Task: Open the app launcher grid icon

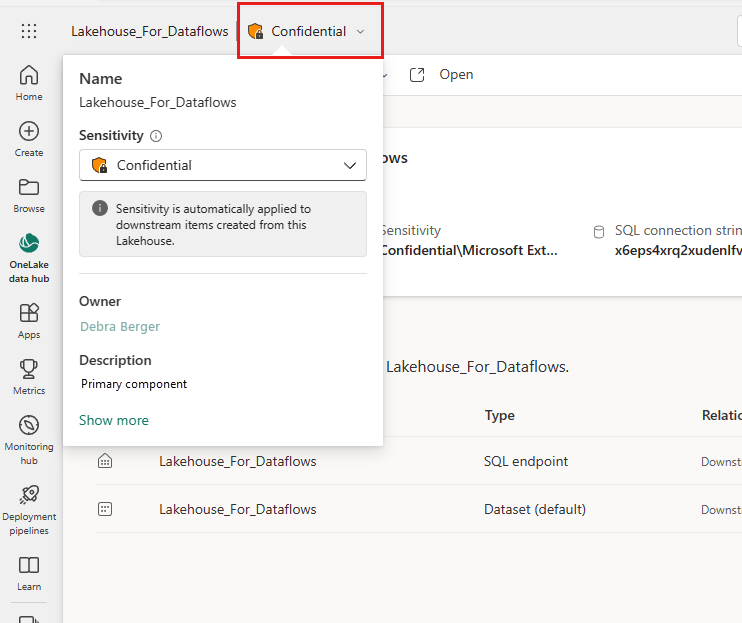Action: click(x=29, y=31)
